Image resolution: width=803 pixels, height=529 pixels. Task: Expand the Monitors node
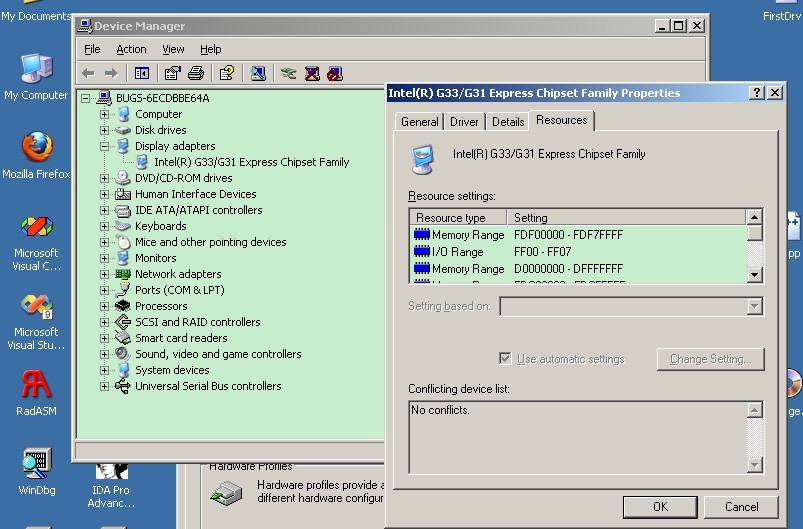point(104,258)
